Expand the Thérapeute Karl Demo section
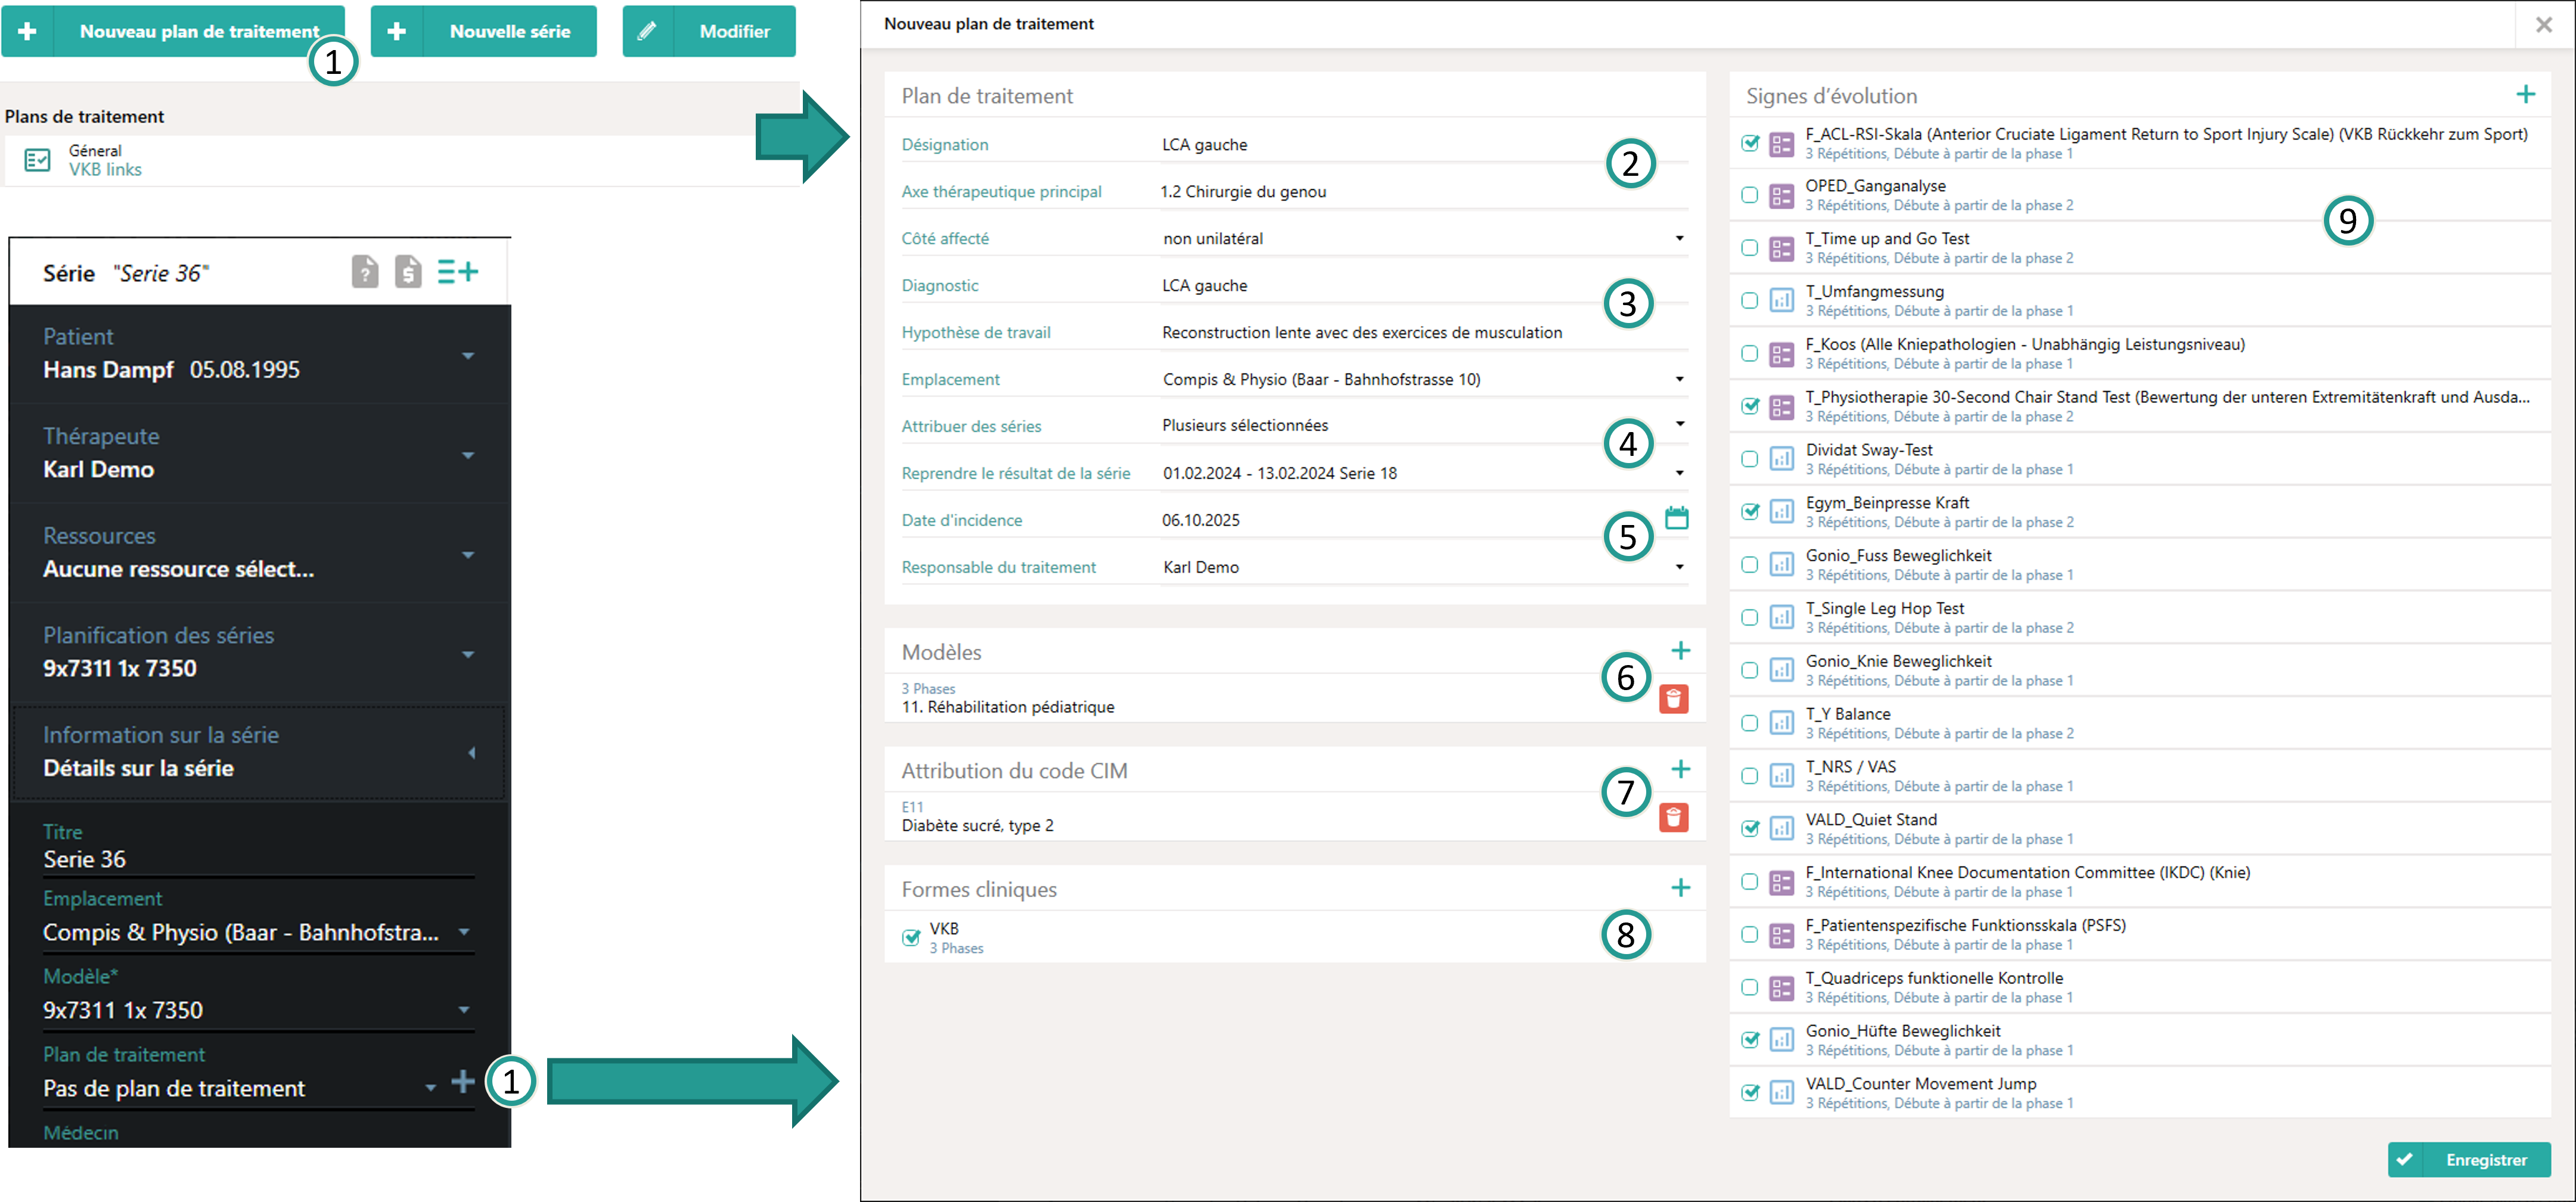The image size is (2576, 1202). click(467, 456)
